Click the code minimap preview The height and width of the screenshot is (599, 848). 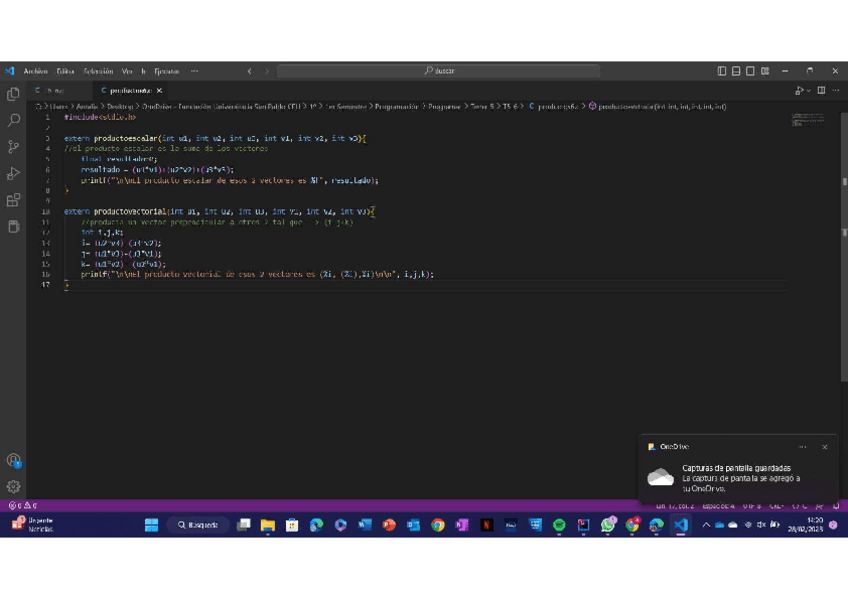click(x=808, y=120)
